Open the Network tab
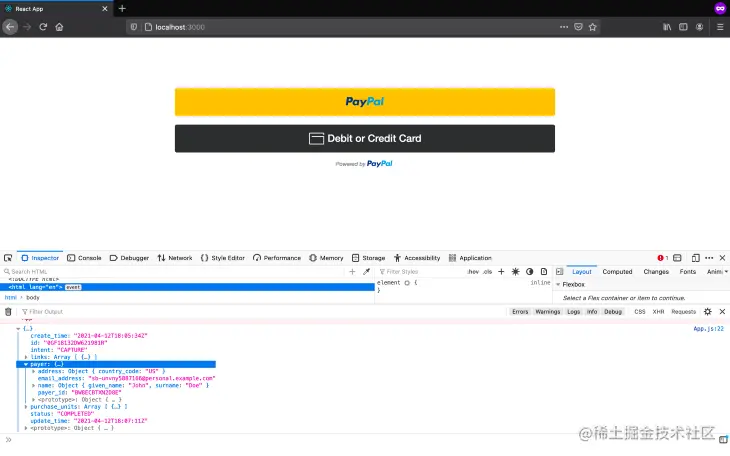Viewport: 730px width, 456px height. pos(175,258)
